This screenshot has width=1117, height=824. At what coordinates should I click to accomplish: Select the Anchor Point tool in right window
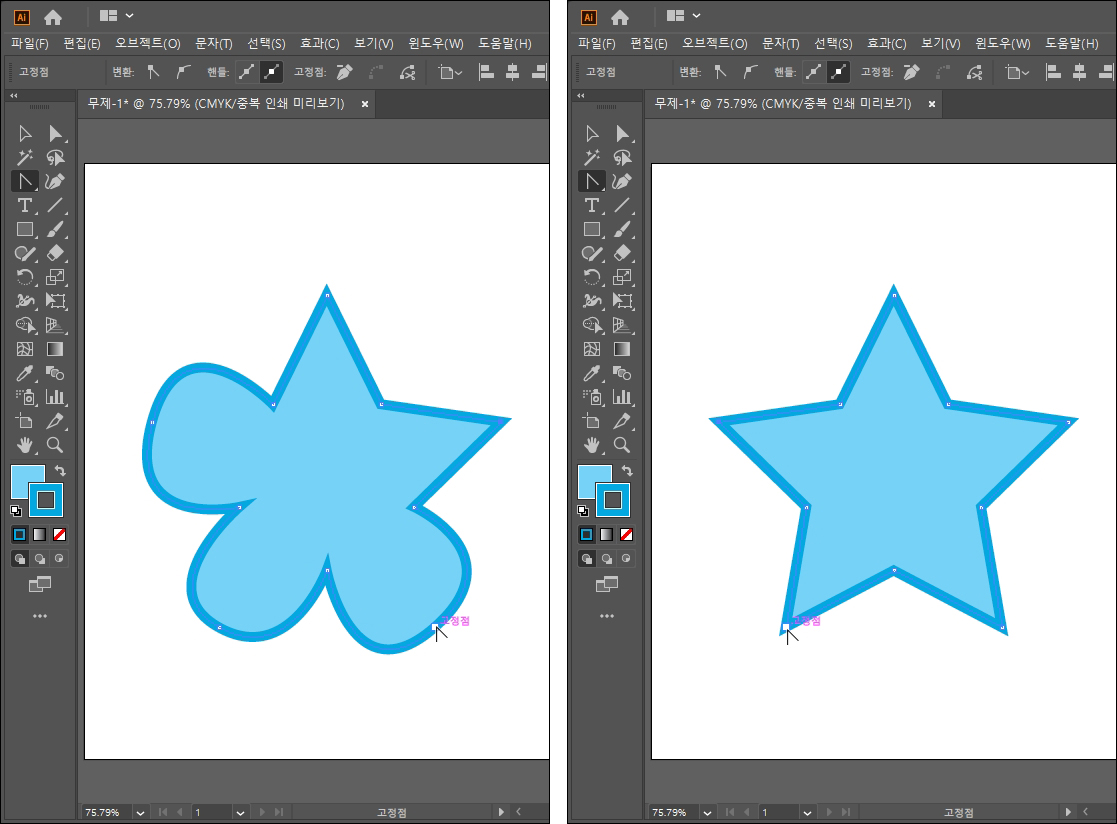[592, 181]
